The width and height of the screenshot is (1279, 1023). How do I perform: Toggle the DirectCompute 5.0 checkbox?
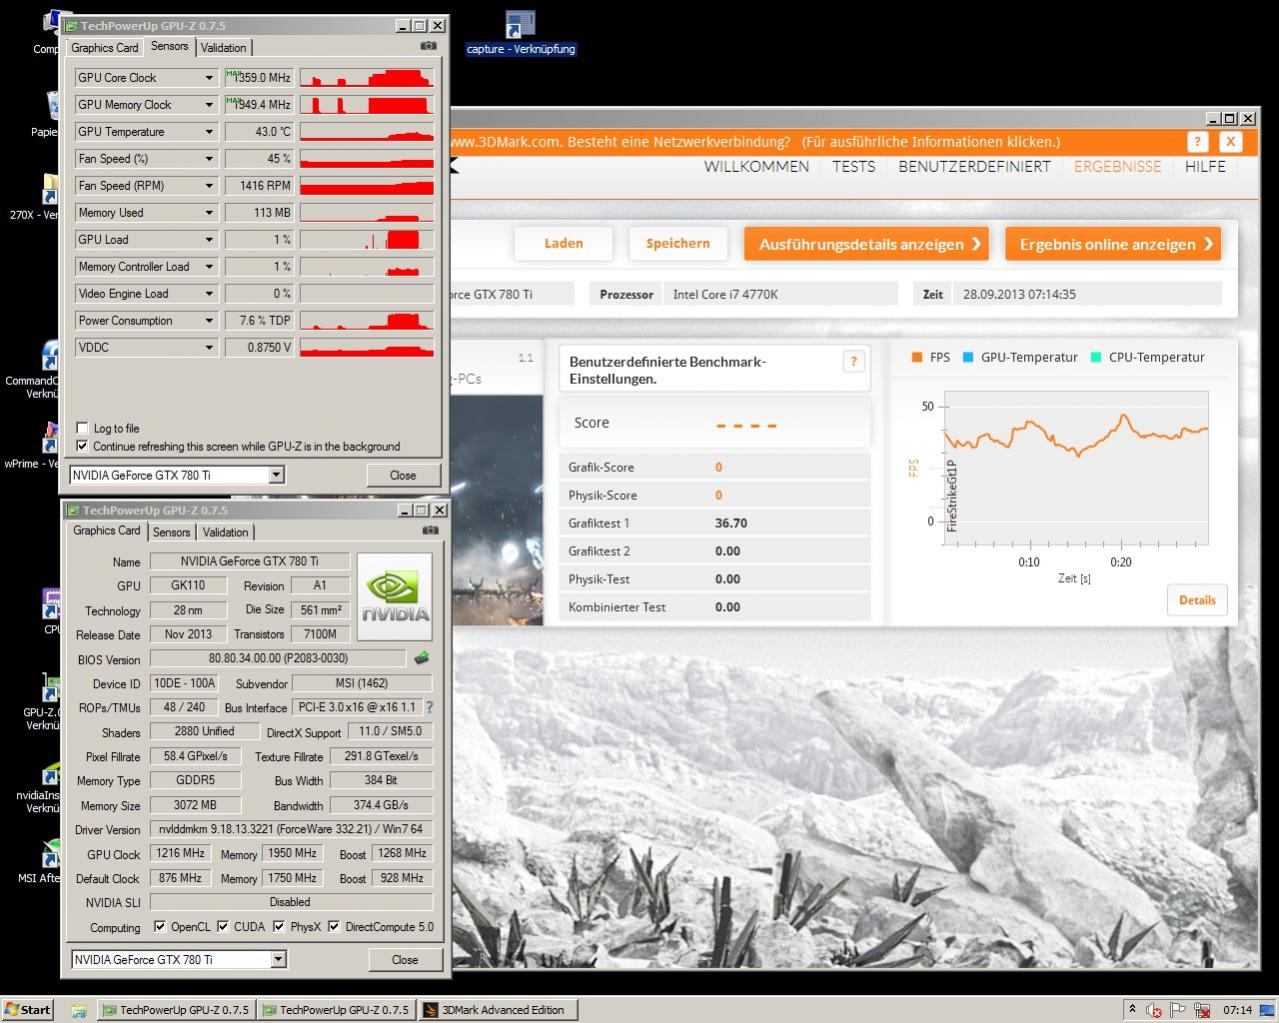pos(334,926)
